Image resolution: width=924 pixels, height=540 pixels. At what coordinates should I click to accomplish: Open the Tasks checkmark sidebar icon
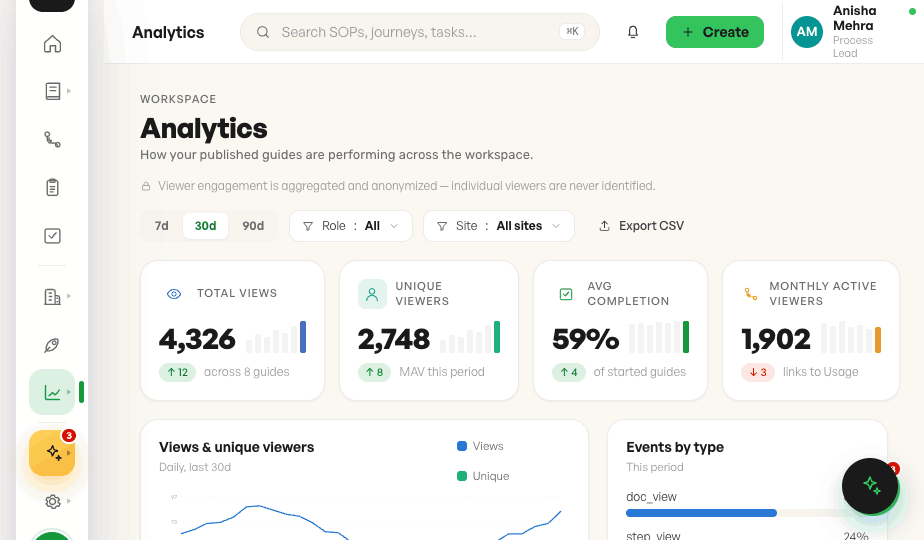click(52, 236)
